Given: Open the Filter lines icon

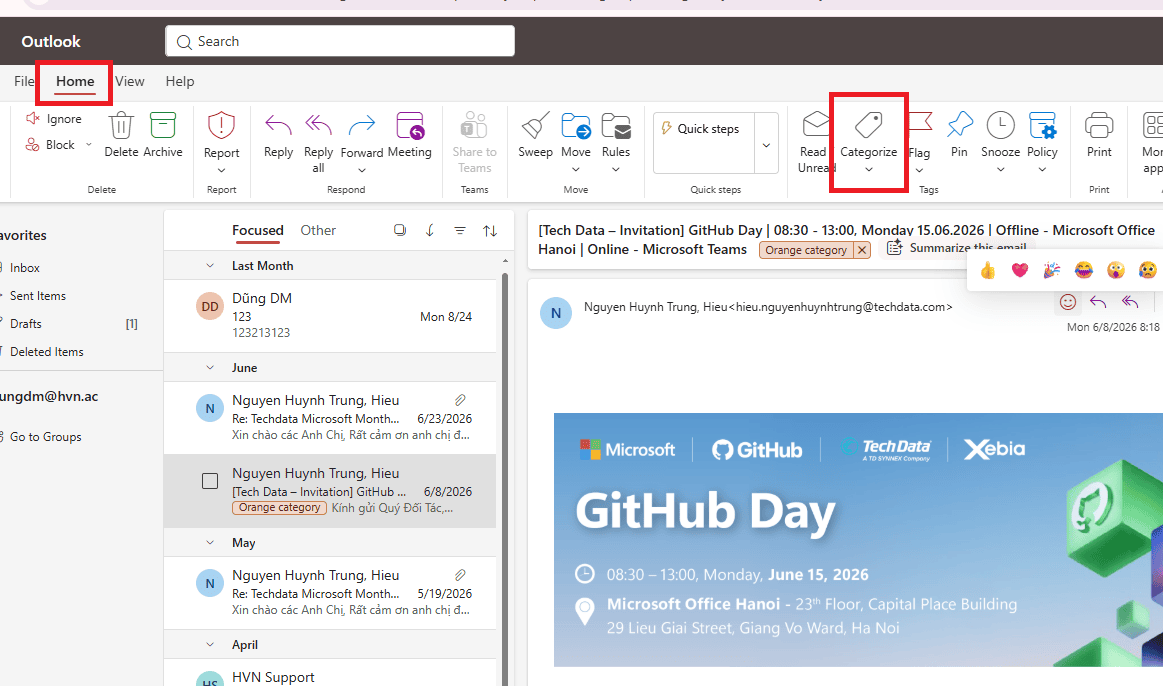Looking at the screenshot, I should 460,231.
